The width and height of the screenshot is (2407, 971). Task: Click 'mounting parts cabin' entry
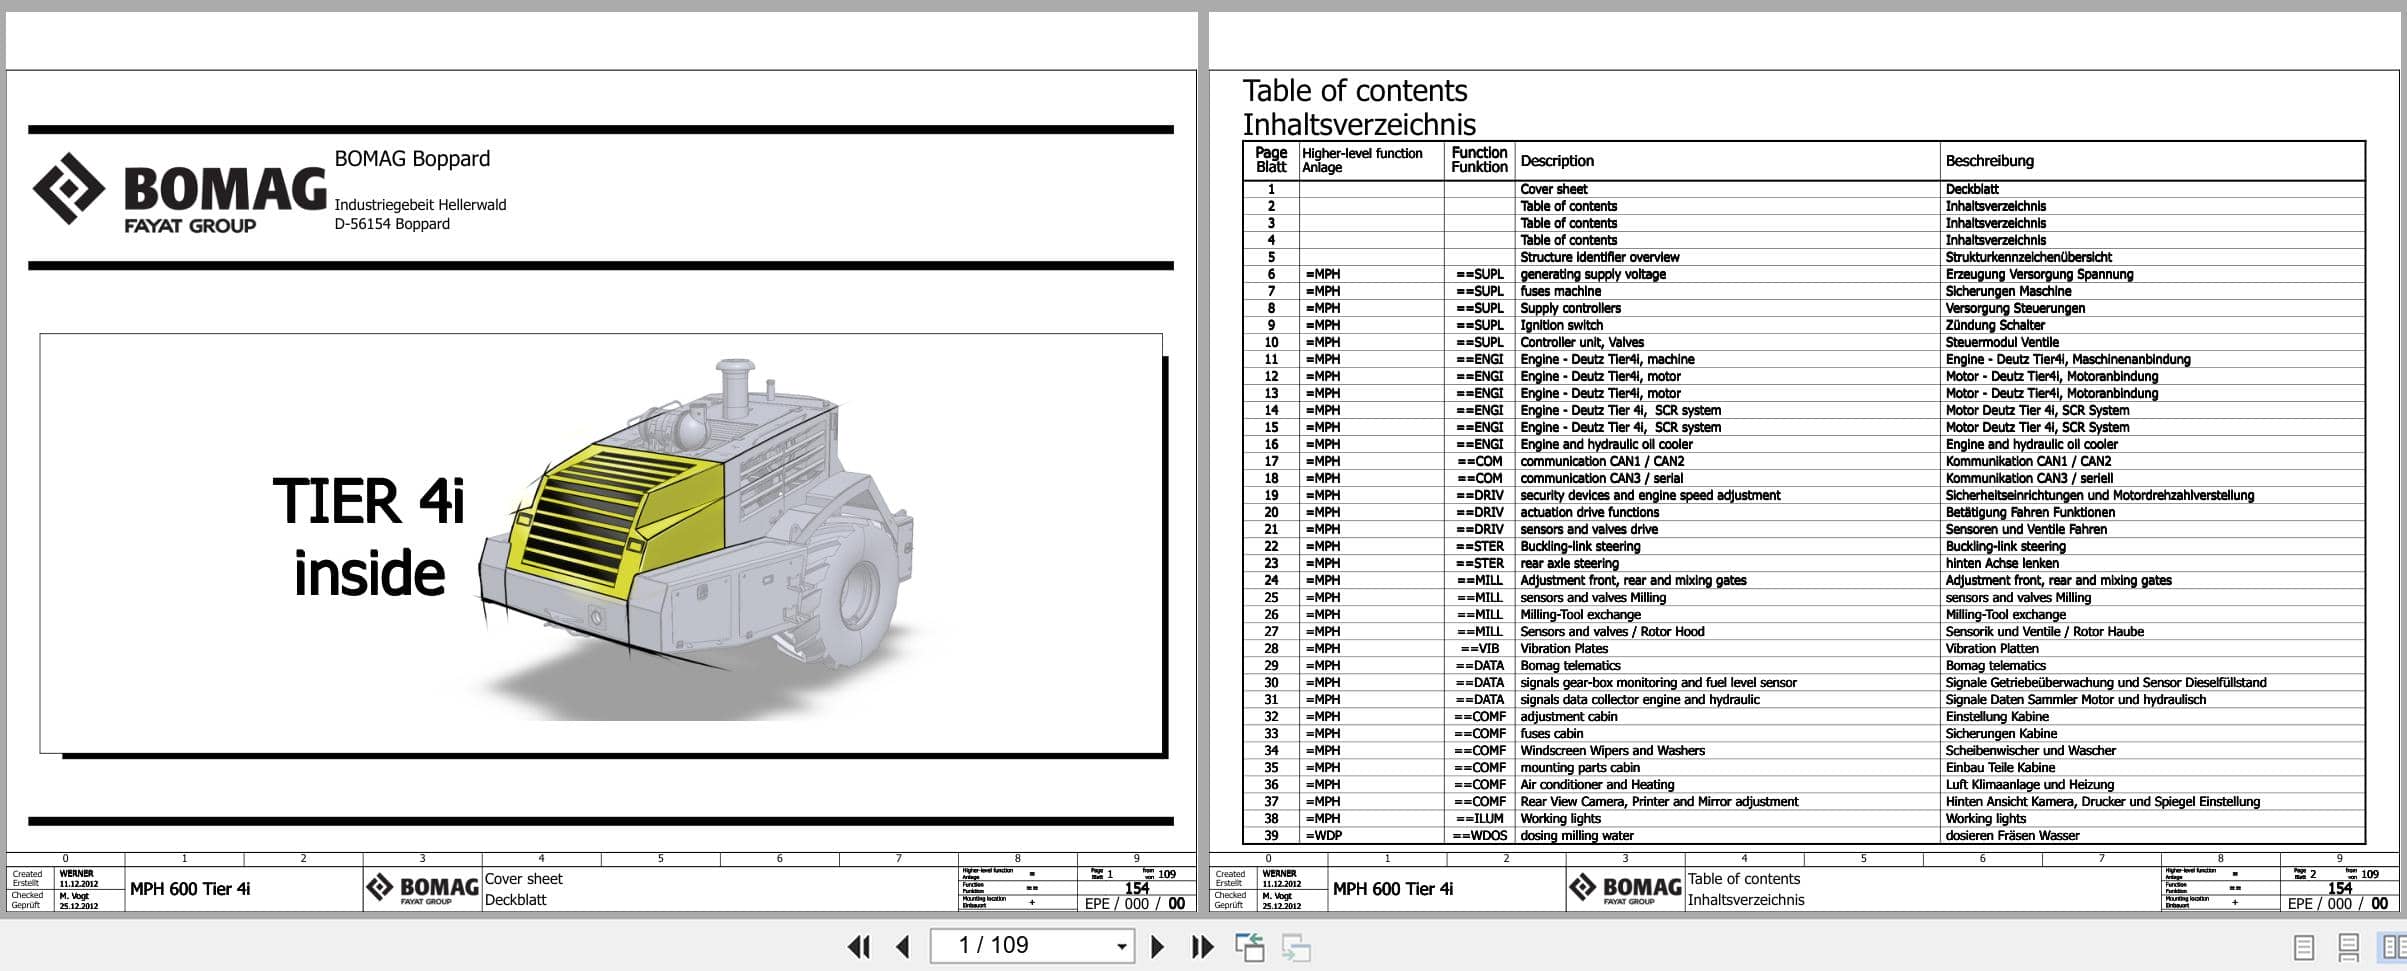pos(1580,767)
